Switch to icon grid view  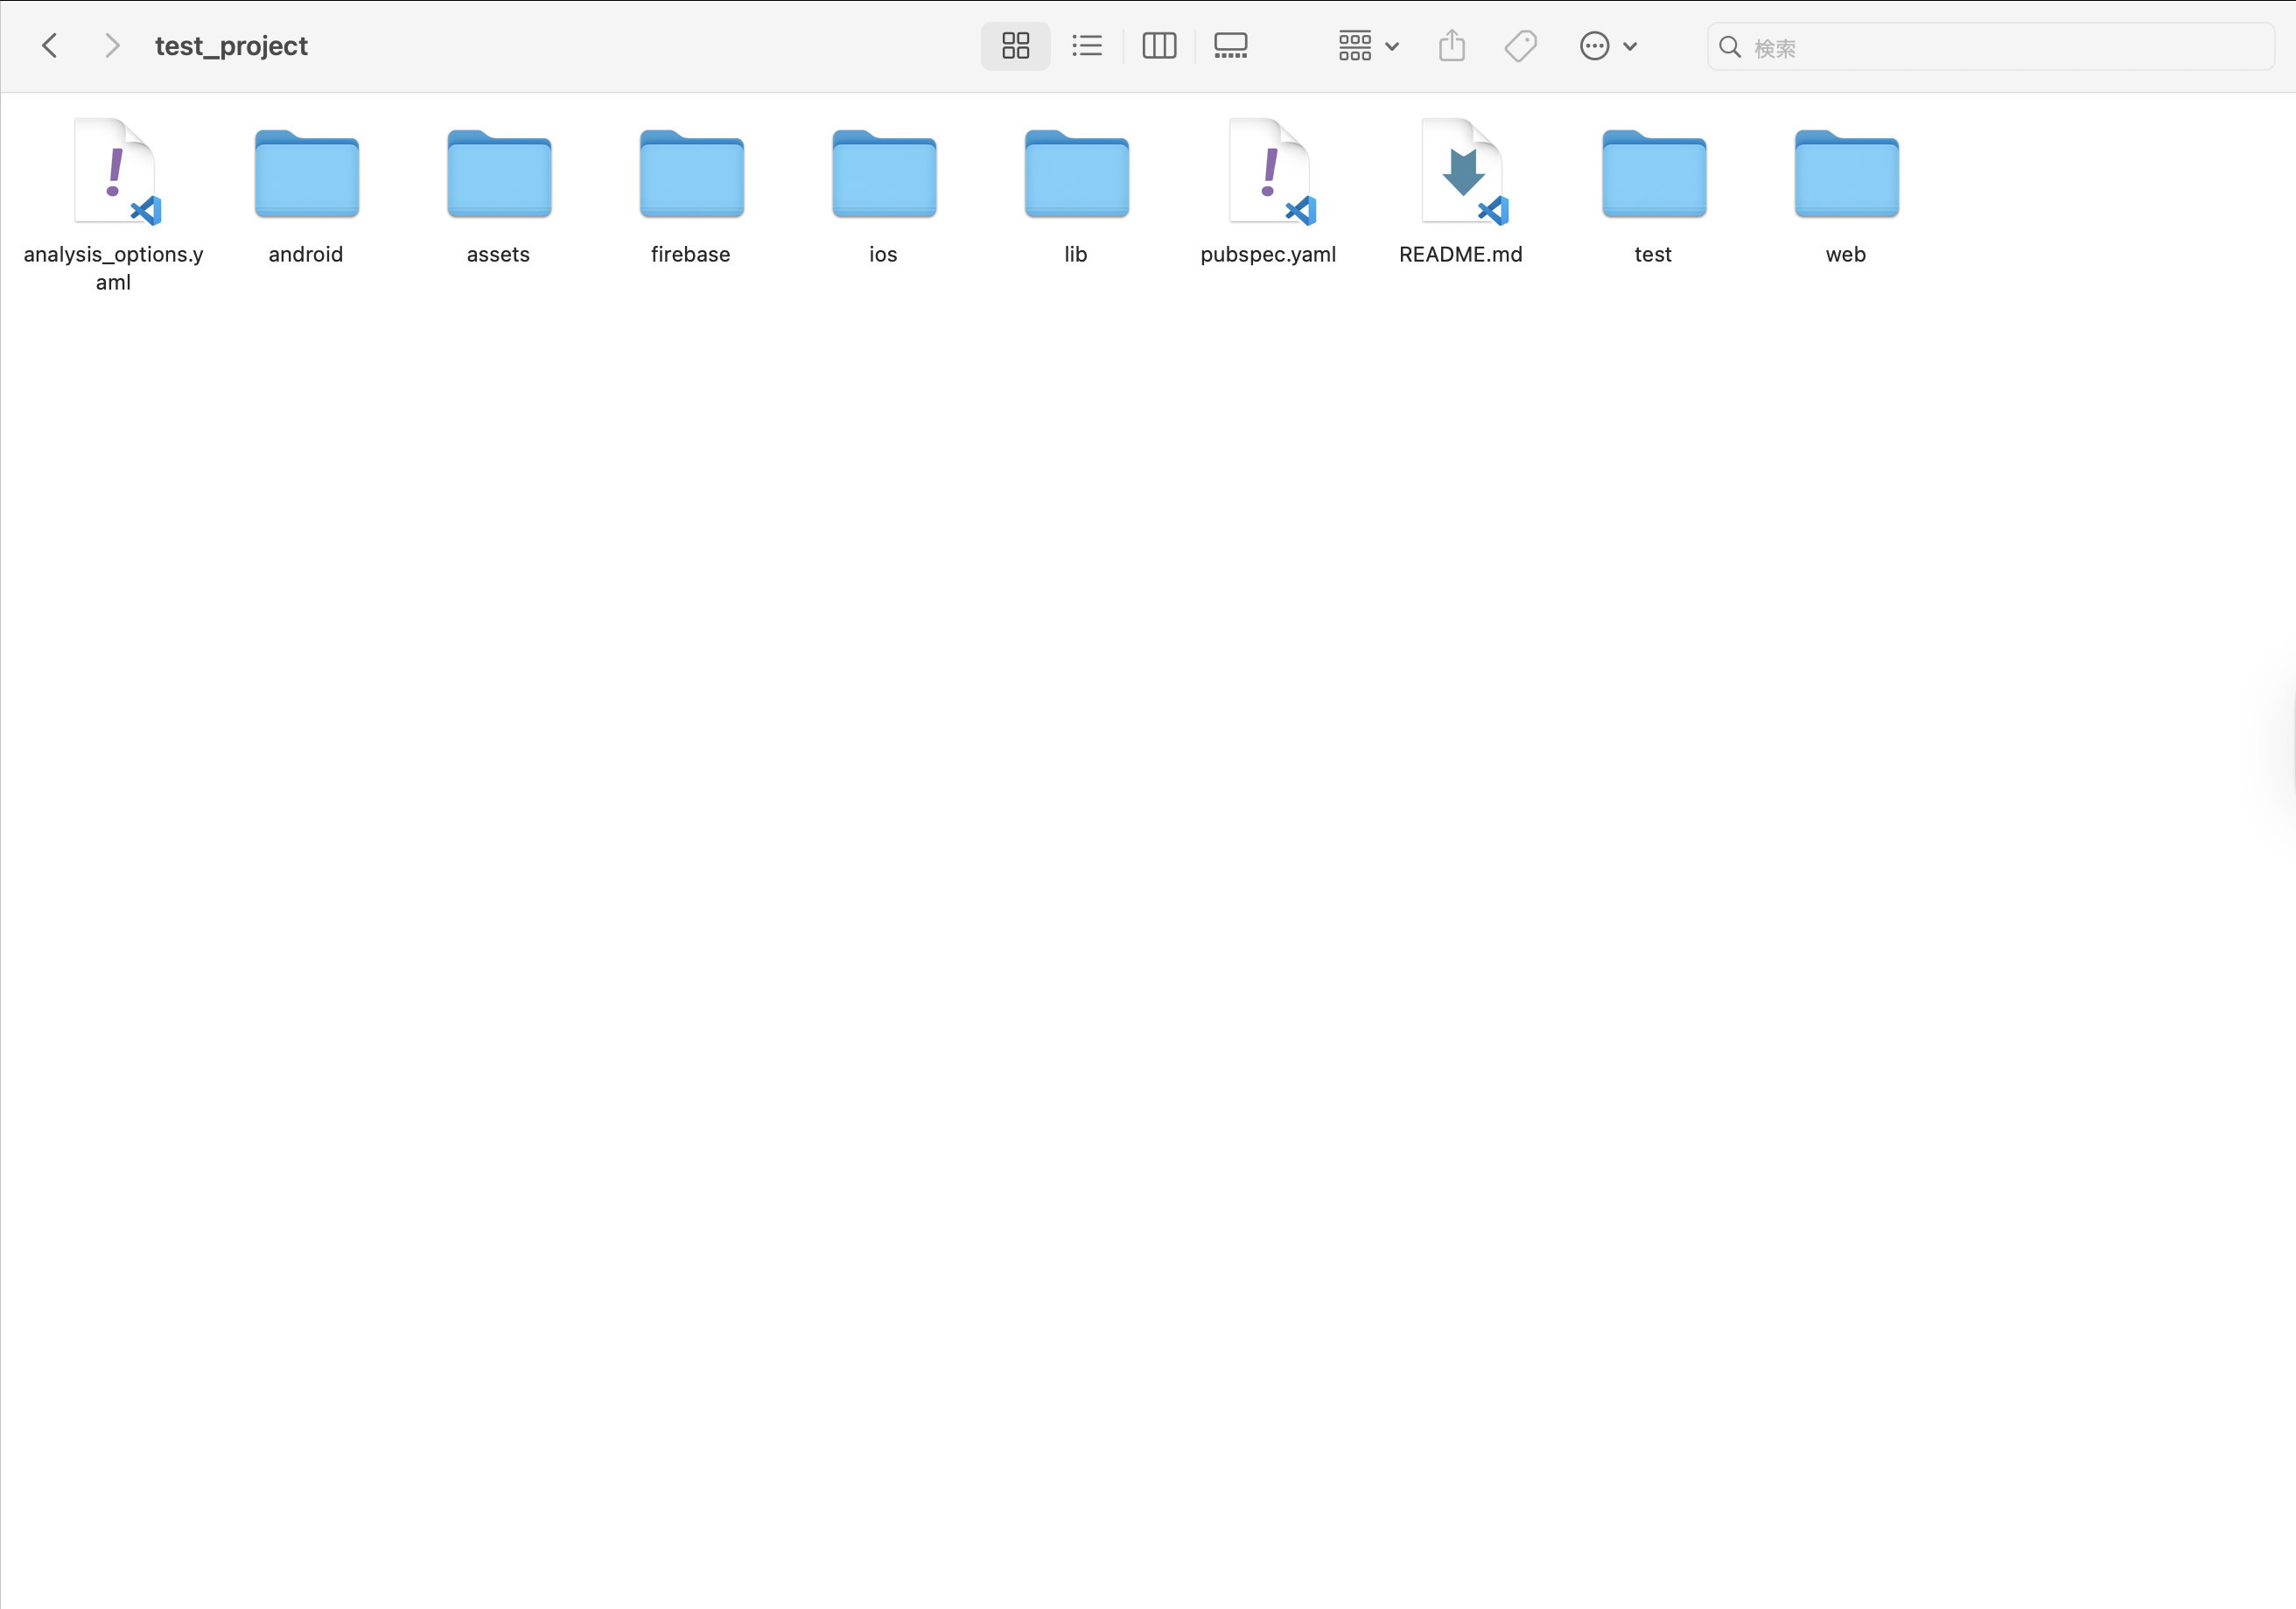pyautogui.click(x=1015, y=46)
